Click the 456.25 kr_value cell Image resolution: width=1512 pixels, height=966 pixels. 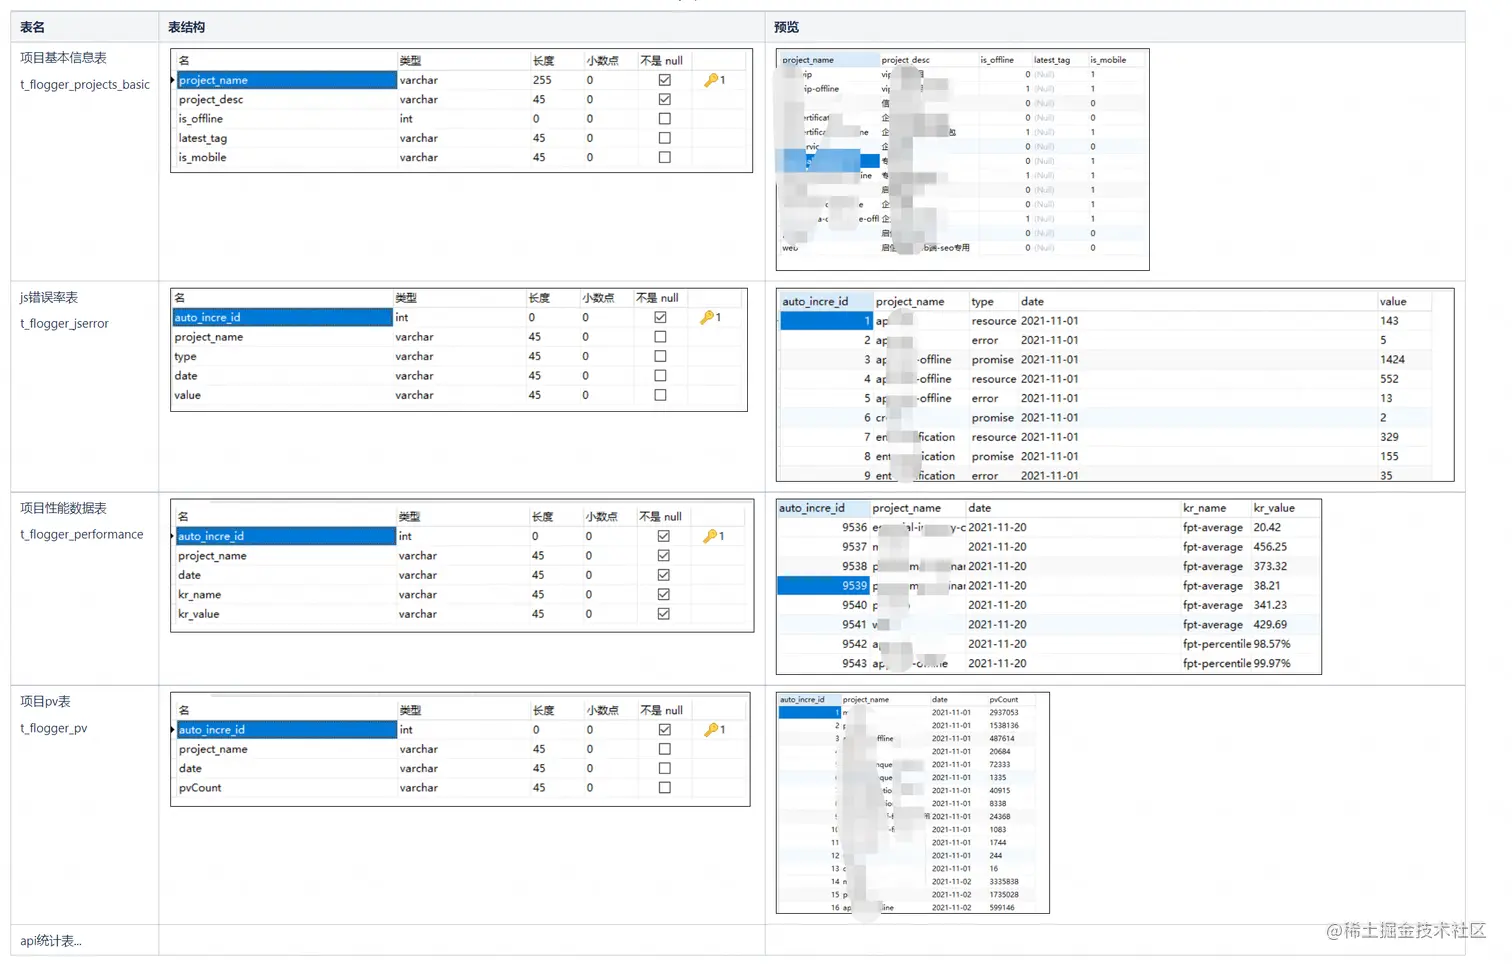(x=1270, y=547)
